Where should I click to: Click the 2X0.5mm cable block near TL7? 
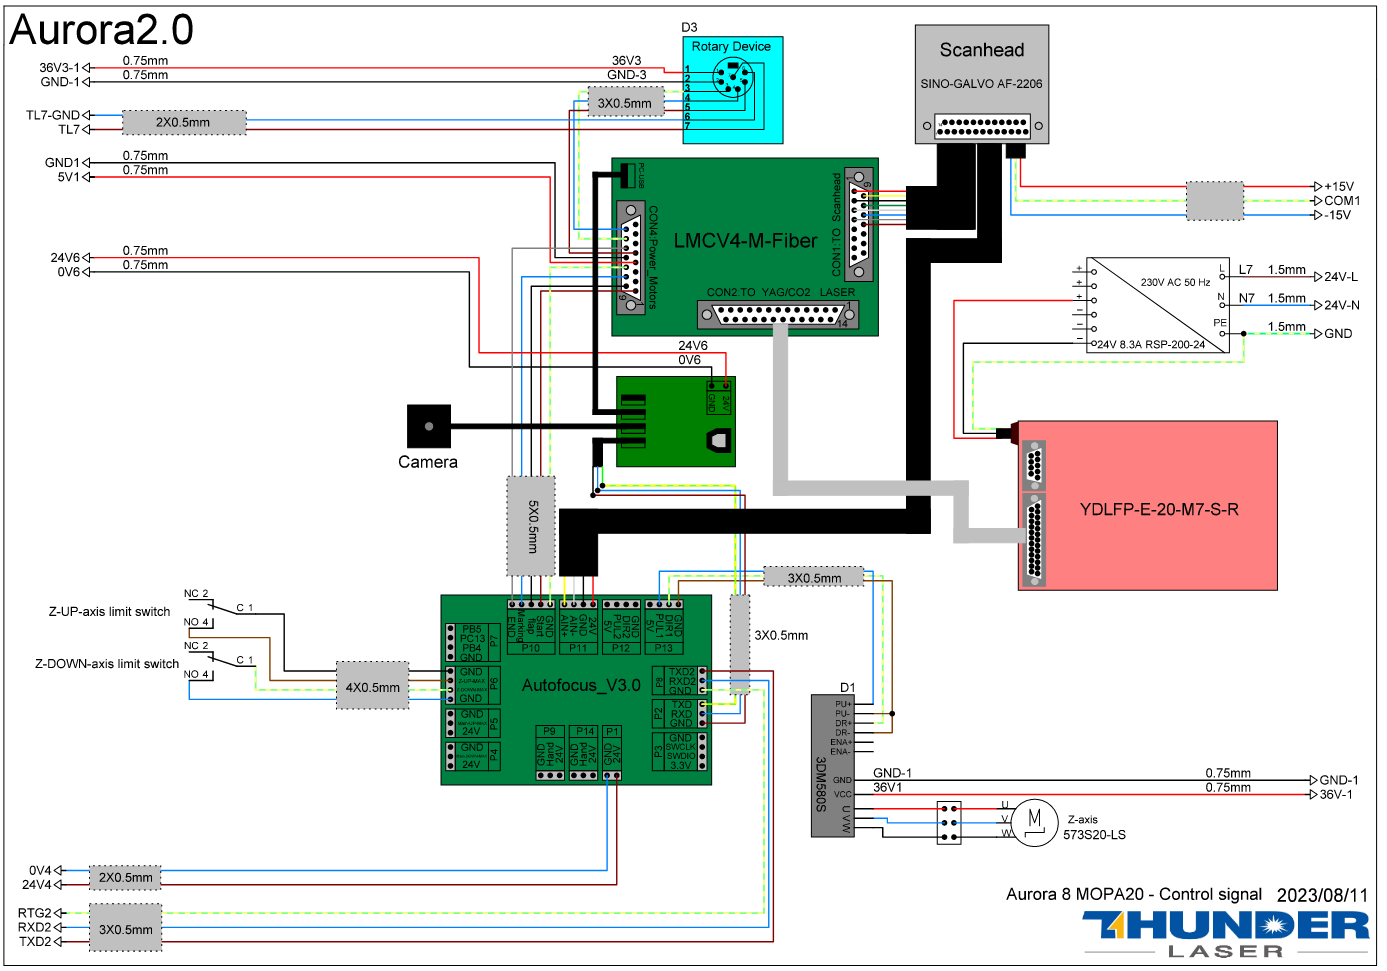tap(184, 122)
